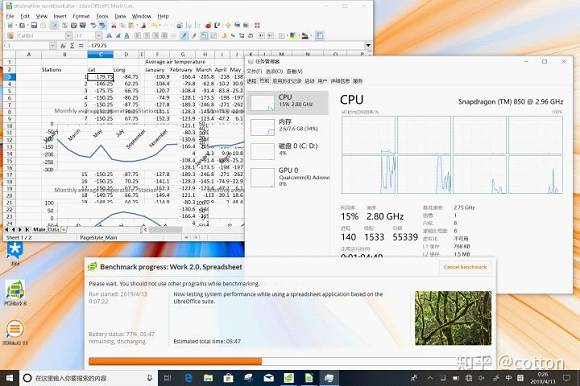Image resolution: width=580 pixels, height=386 pixels.
Task: Expand the formula bar arrow
Action: tap(368, 45)
